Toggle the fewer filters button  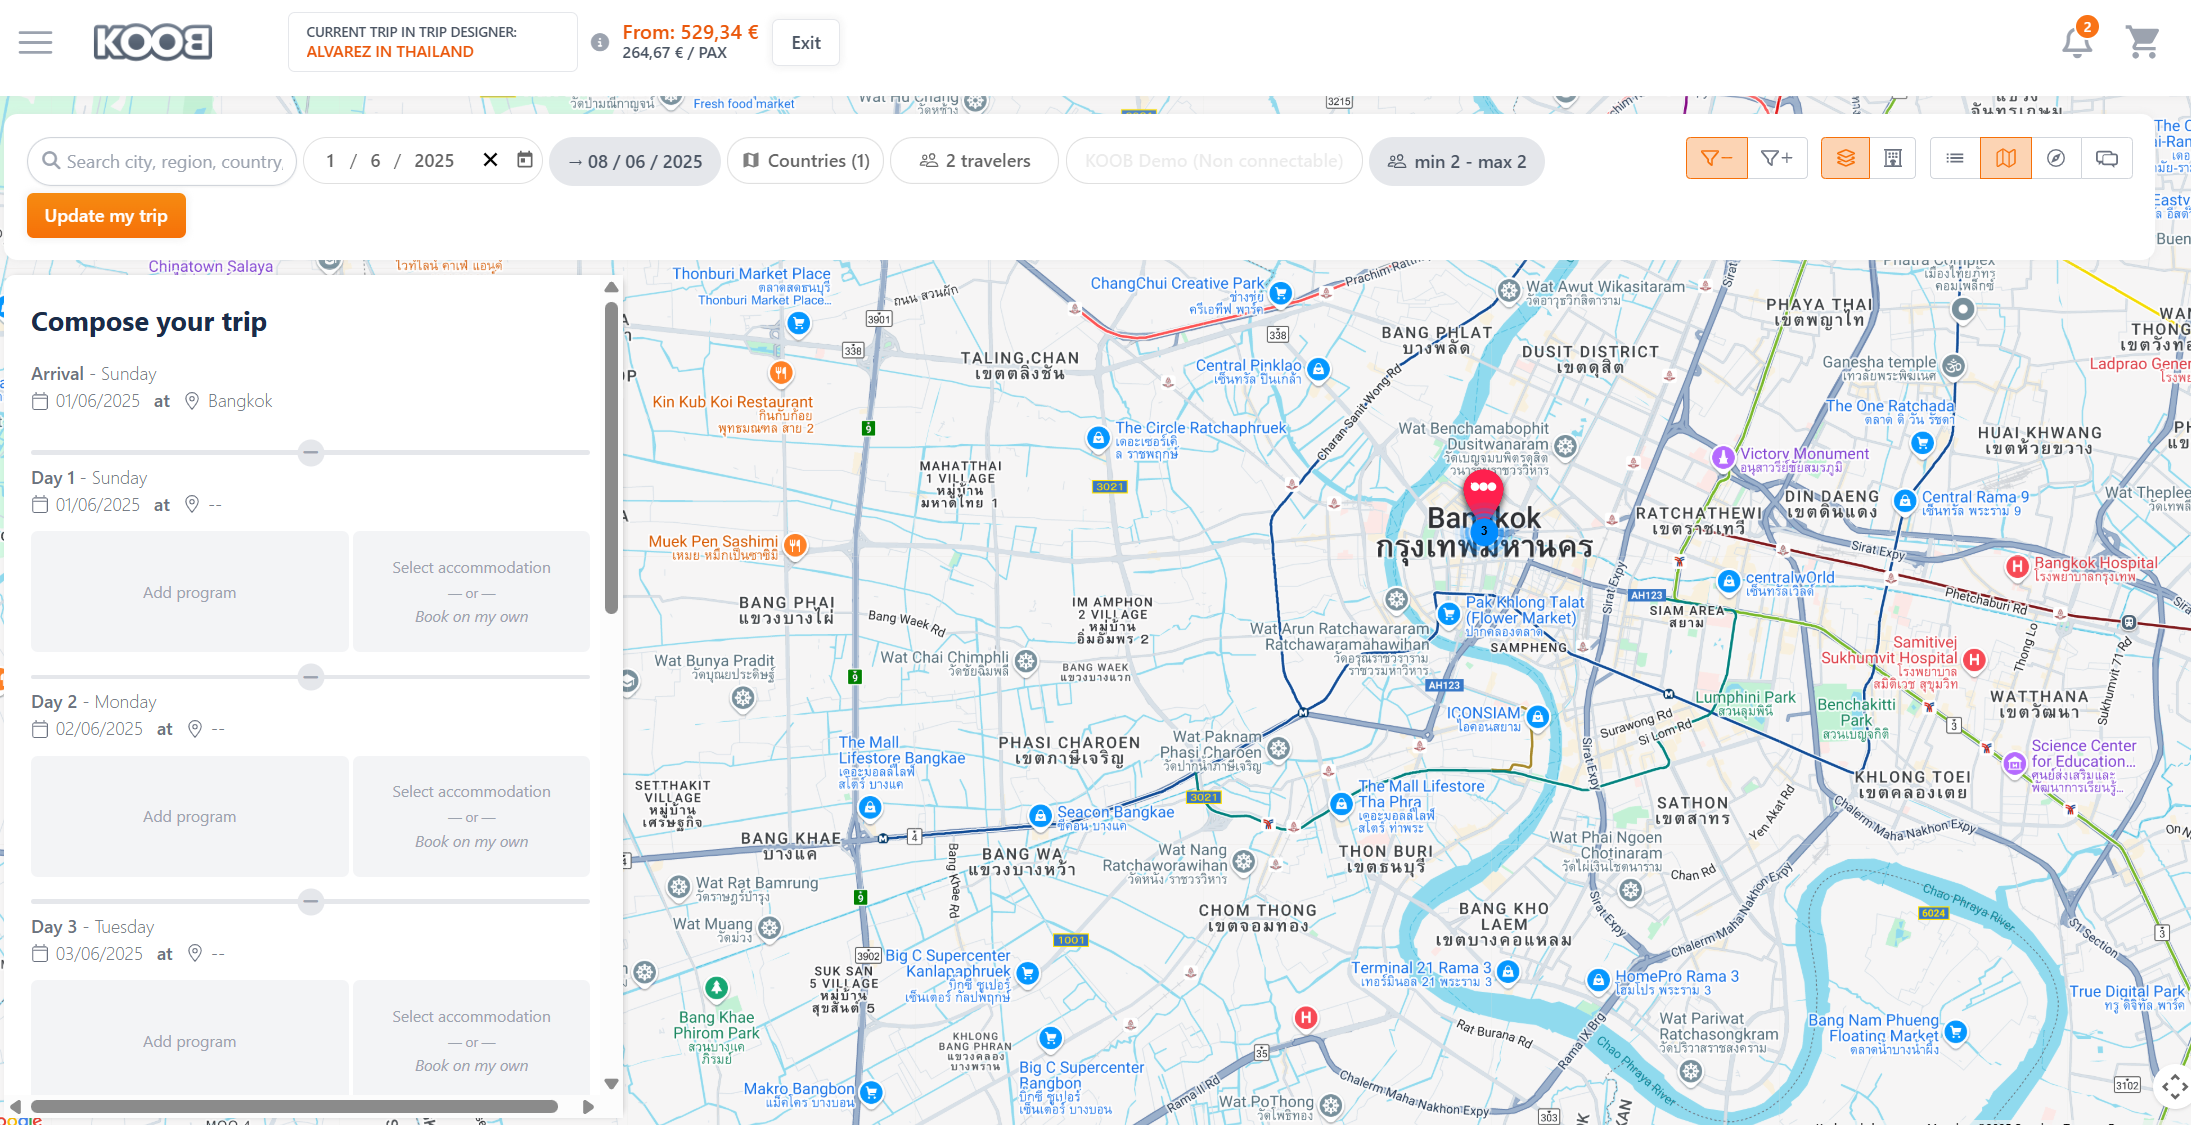[1716, 158]
